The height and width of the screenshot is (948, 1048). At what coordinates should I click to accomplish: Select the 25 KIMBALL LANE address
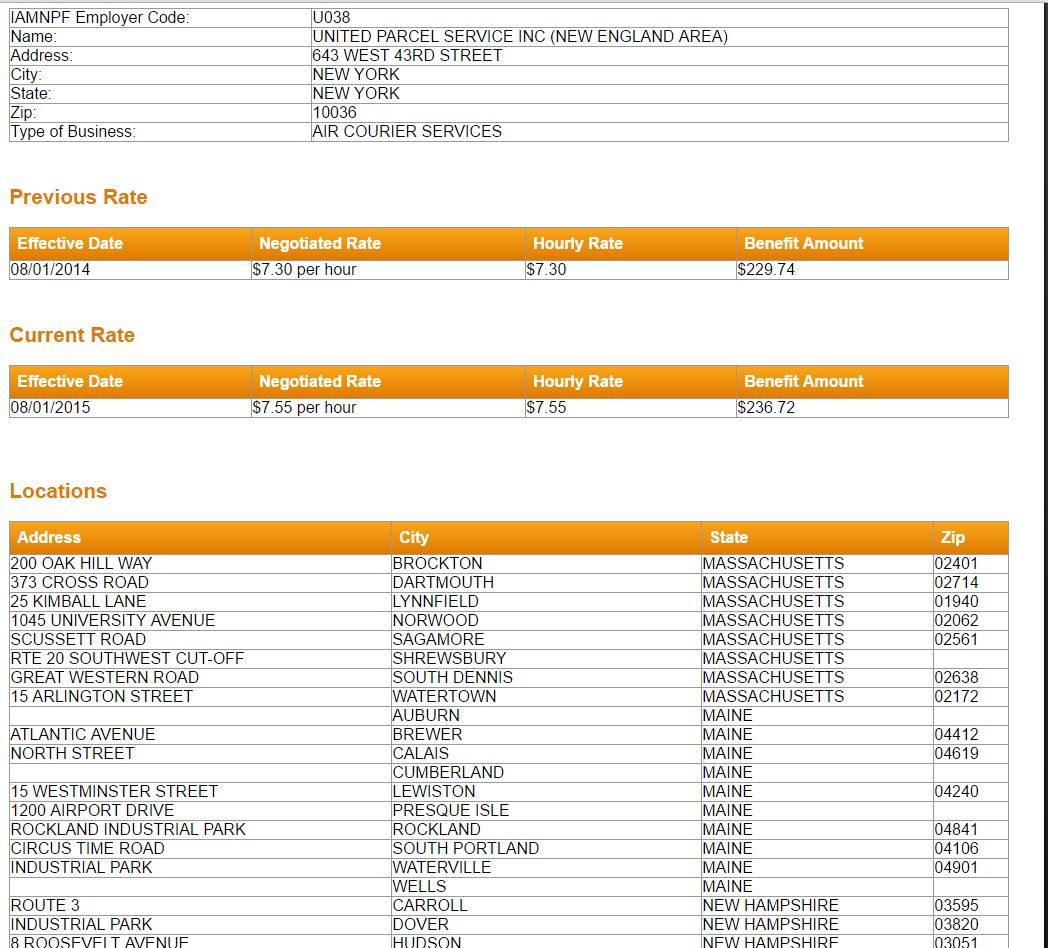tap(78, 601)
